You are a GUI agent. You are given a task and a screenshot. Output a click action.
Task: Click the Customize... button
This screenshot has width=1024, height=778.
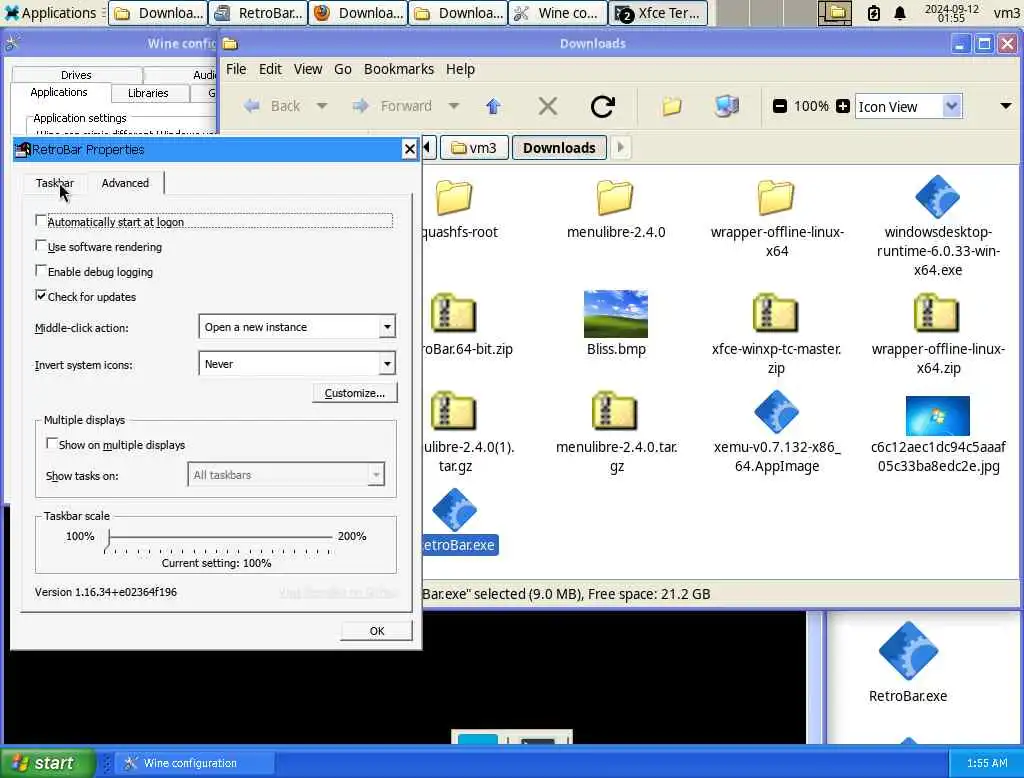pyautogui.click(x=355, y=393)
